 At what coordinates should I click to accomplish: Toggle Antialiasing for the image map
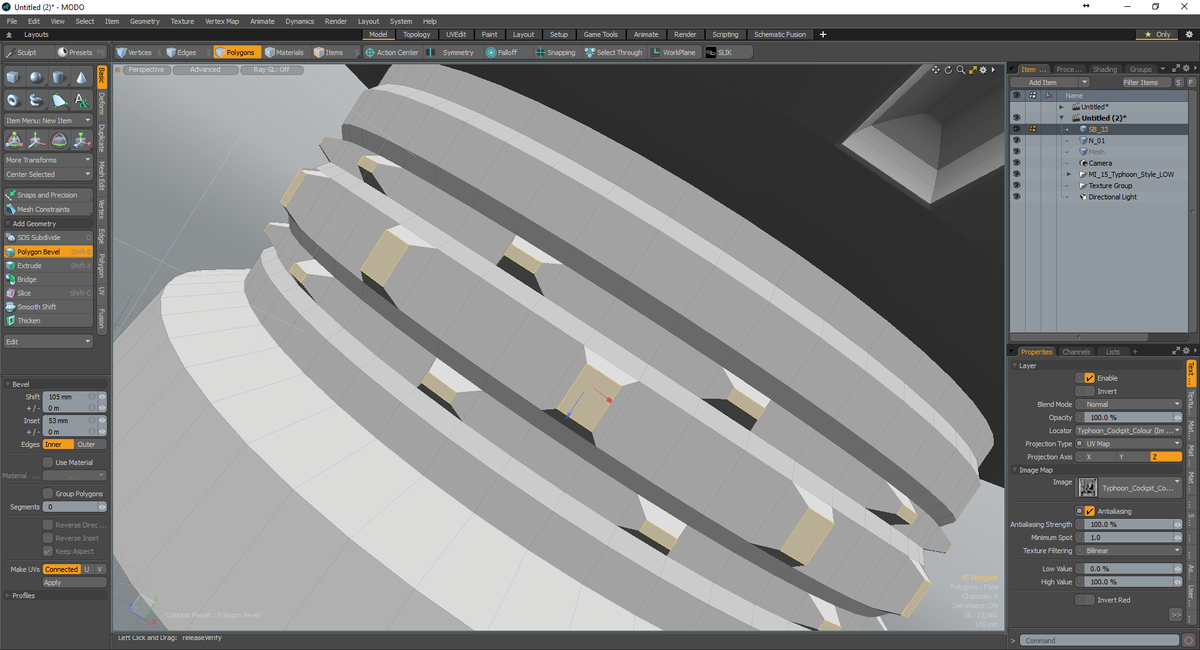pyautogui.click(x=1089, y=510)
